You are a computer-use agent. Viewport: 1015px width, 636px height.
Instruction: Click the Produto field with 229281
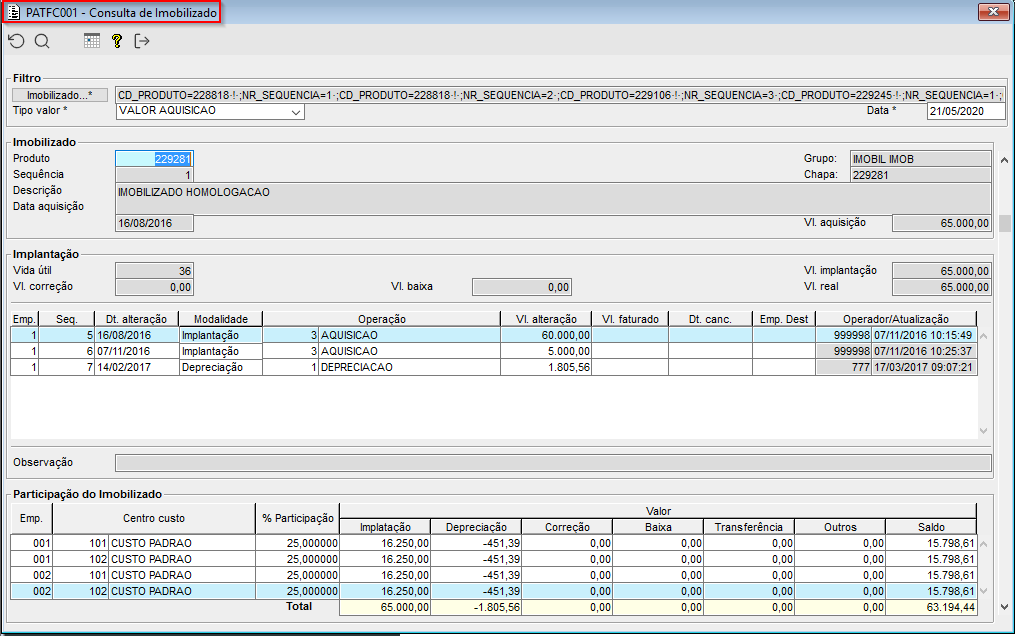pyautogui.click(x=154, y=158)
